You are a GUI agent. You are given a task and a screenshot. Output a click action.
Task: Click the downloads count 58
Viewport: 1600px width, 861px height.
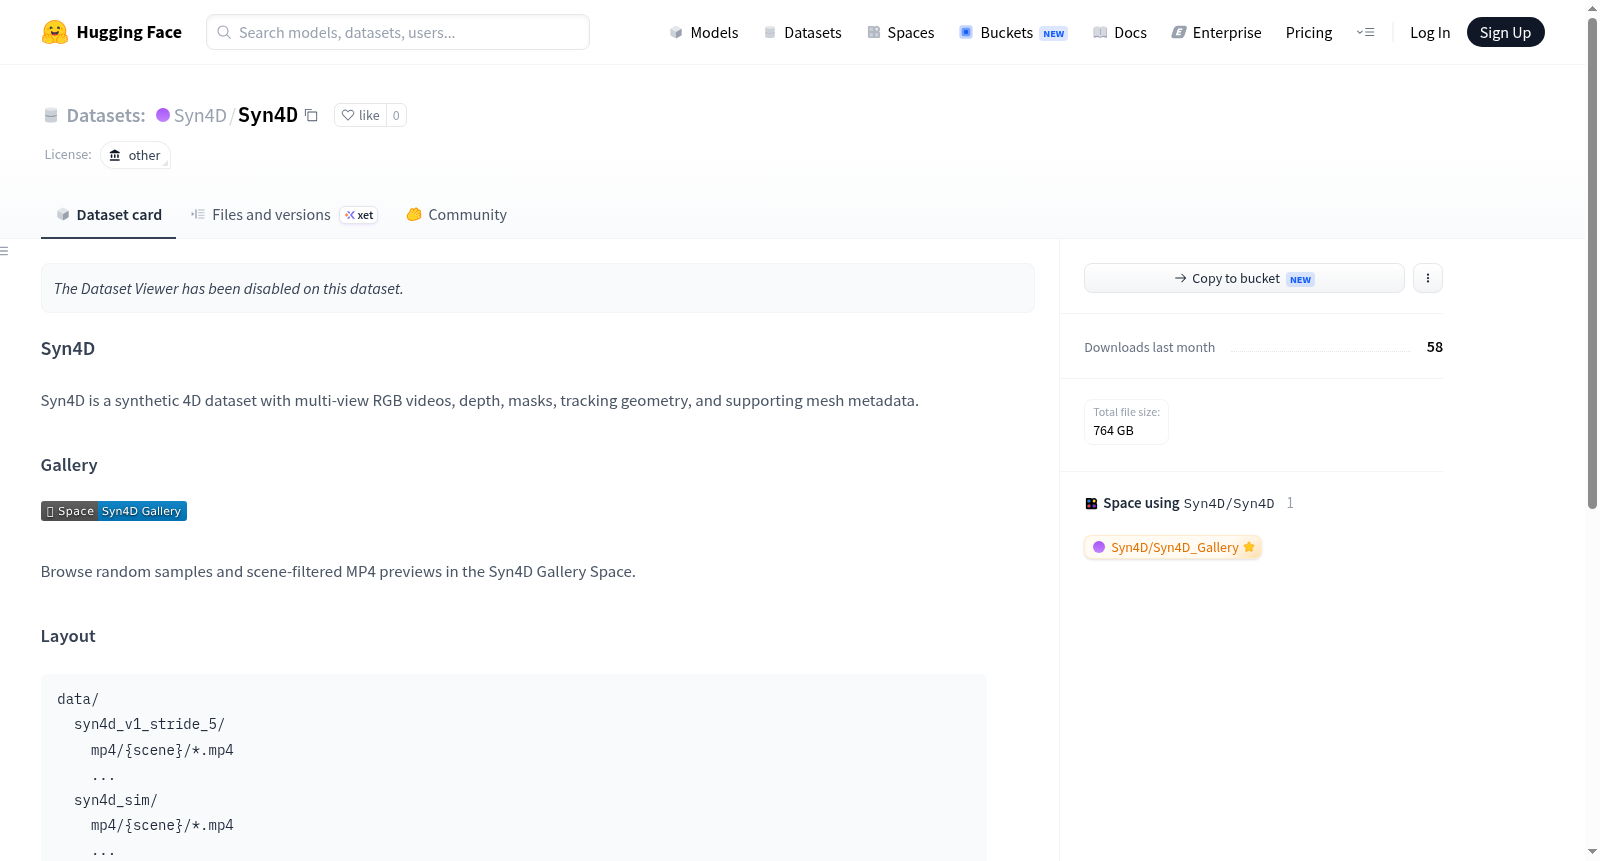coord(1435,347)
